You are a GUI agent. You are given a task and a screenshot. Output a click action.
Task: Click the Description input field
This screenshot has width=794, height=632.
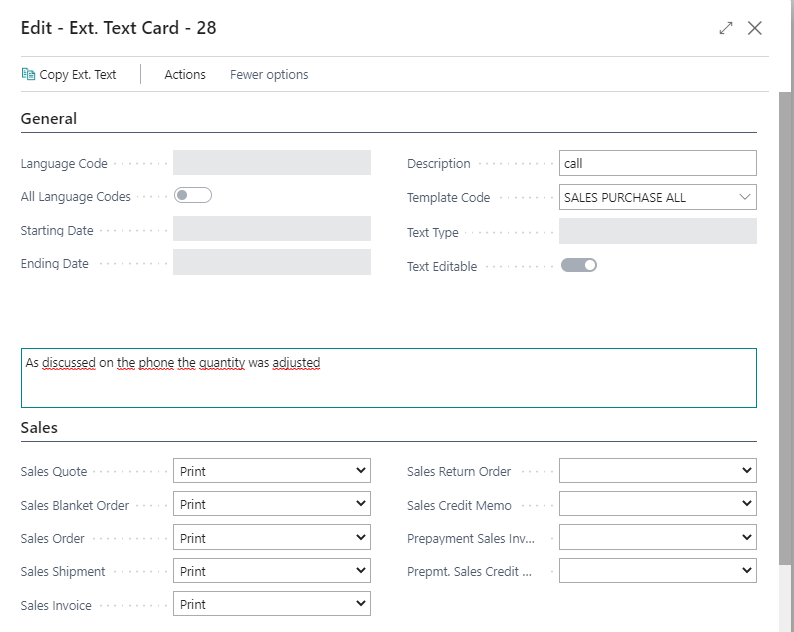coord(658,163)
